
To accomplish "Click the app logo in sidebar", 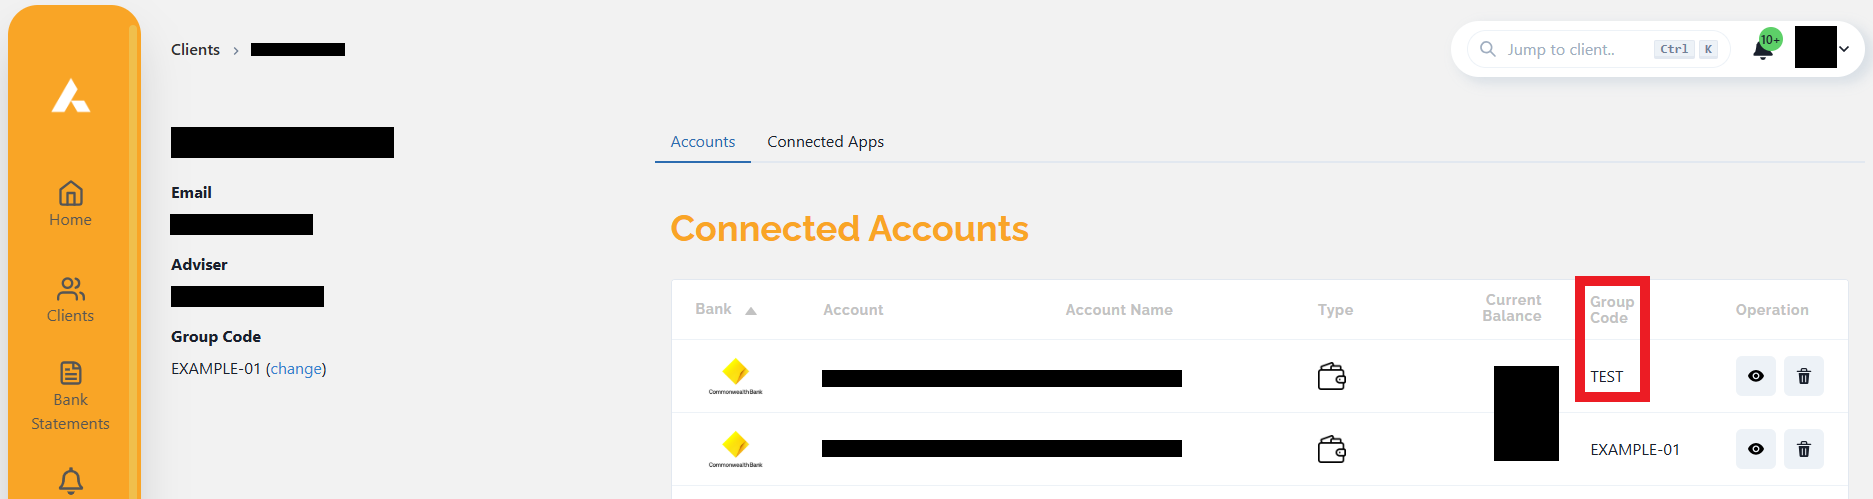I will (71, 96).
